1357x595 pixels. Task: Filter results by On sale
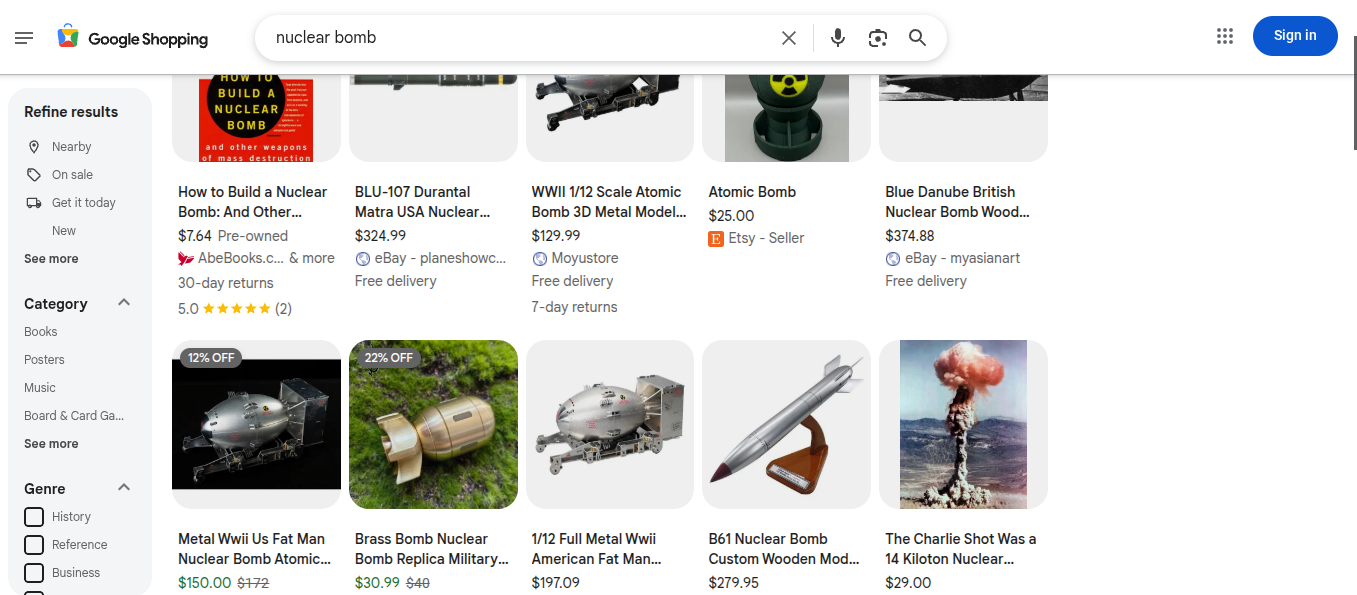(72, 175)
